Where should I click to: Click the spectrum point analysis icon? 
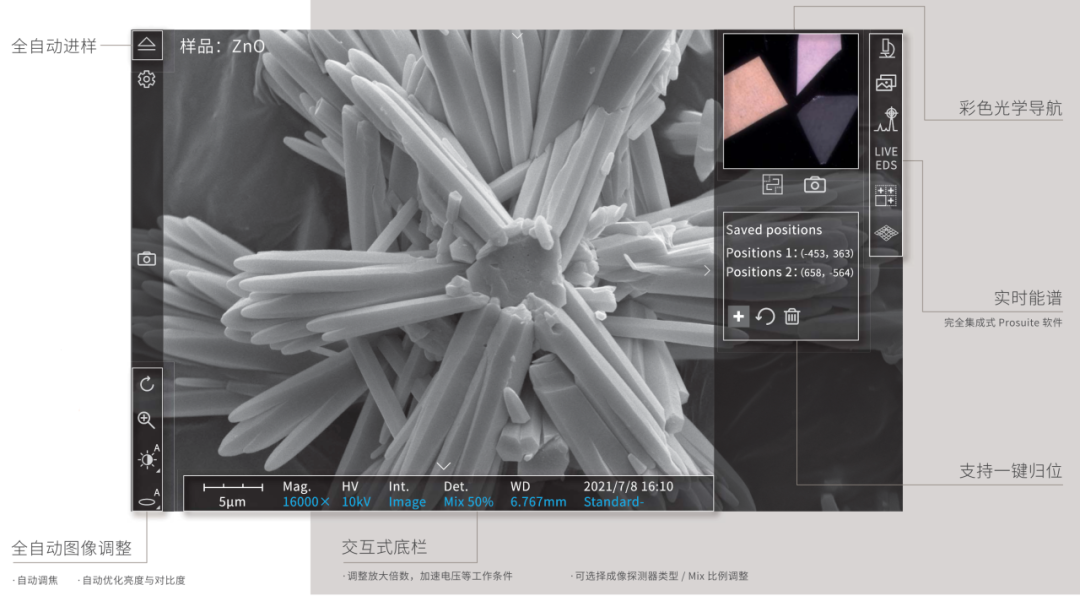886,120
